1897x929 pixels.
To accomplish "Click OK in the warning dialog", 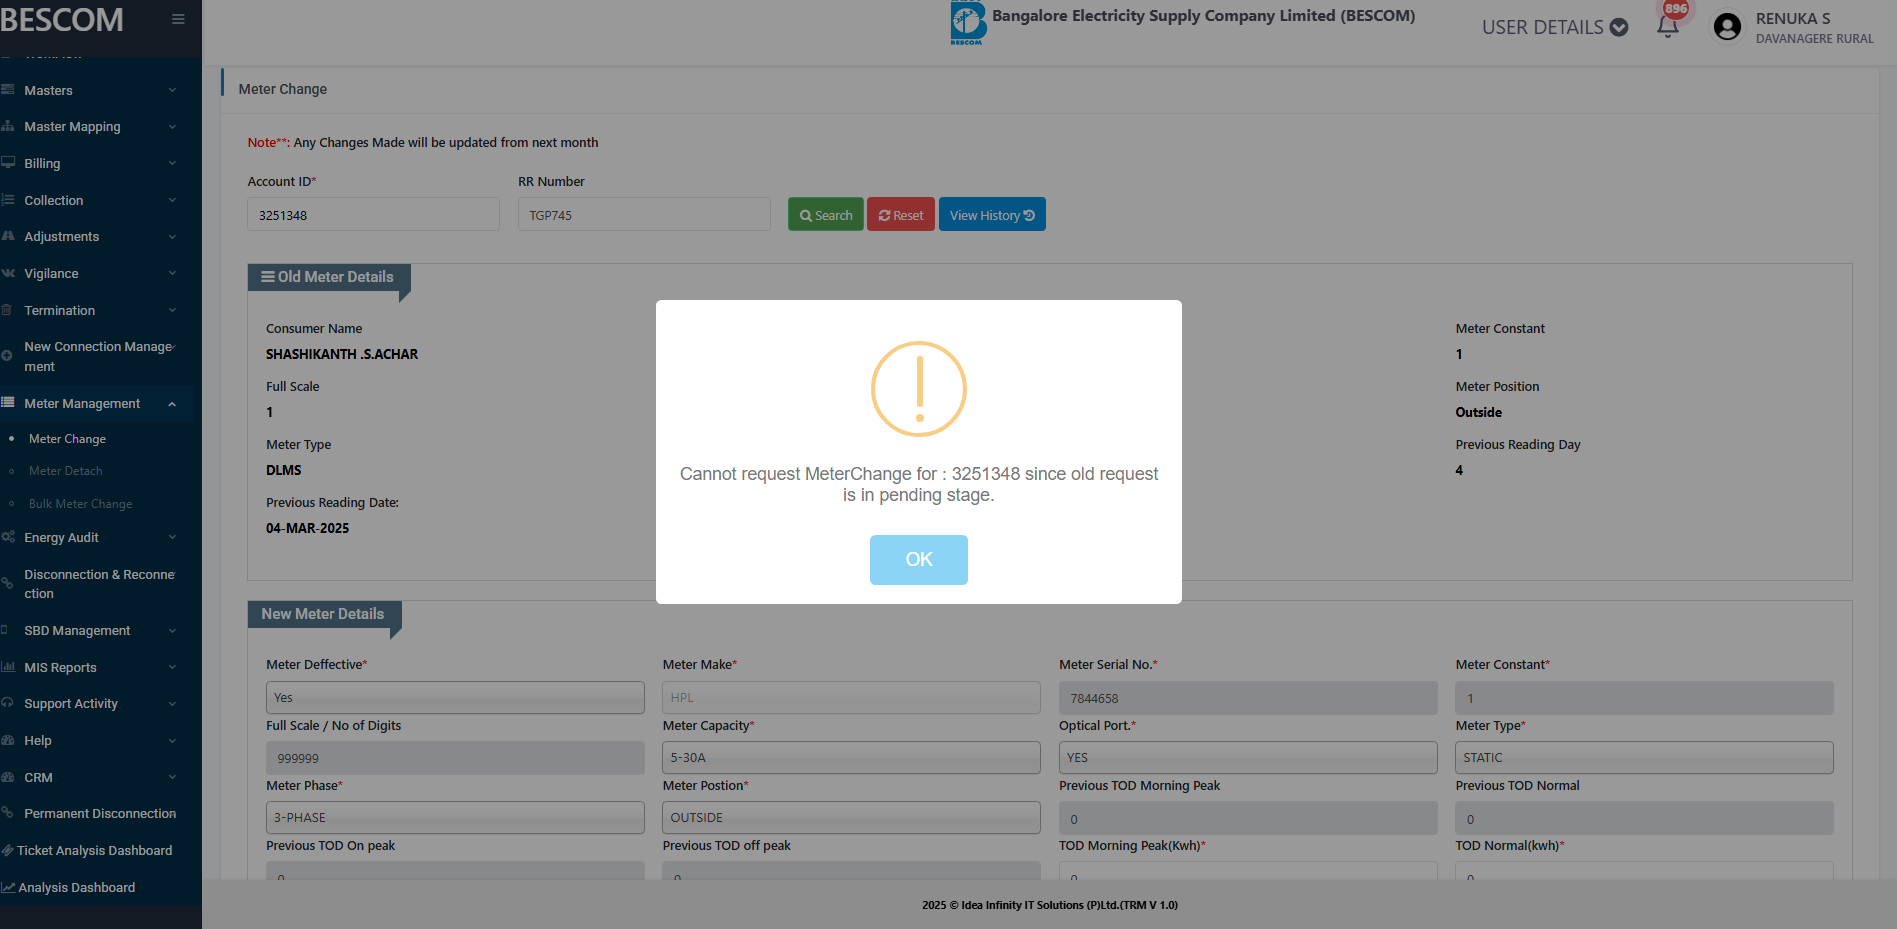I will coord(918,560).
